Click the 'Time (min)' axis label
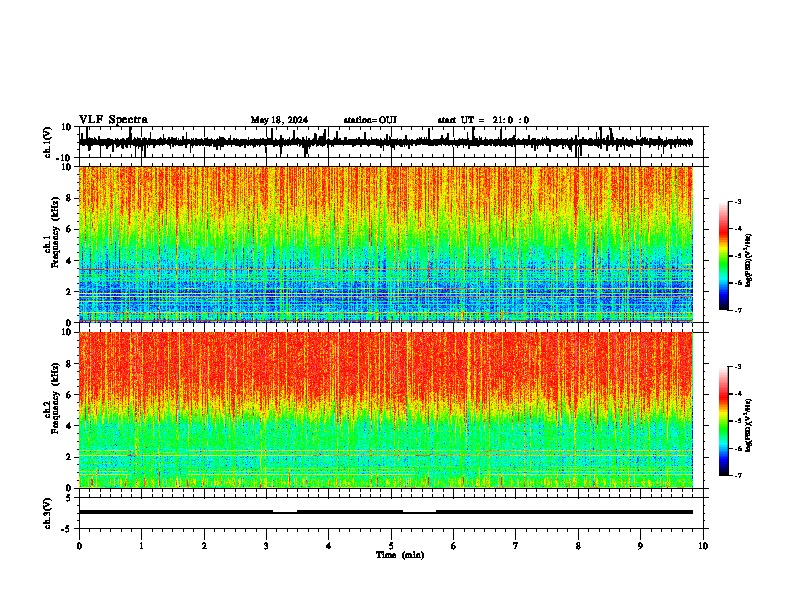This screenshot has height=612, width=792. pyautogui.click(x=400, y=555)
